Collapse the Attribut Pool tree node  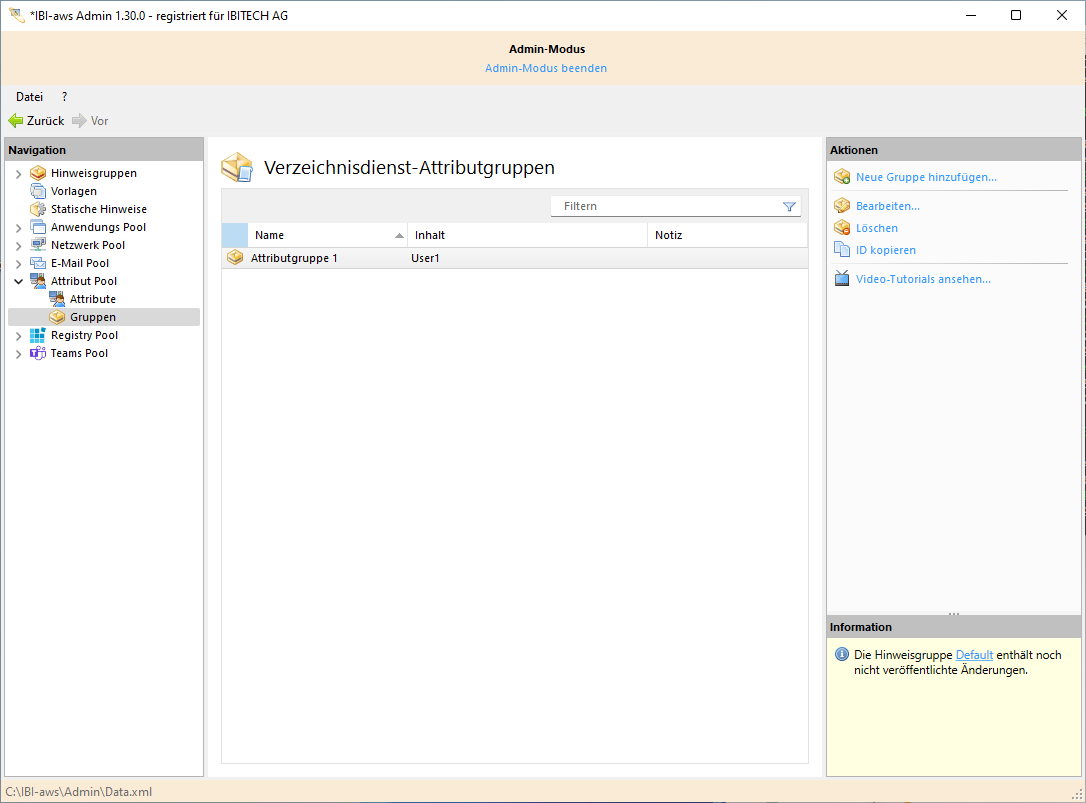18,282
